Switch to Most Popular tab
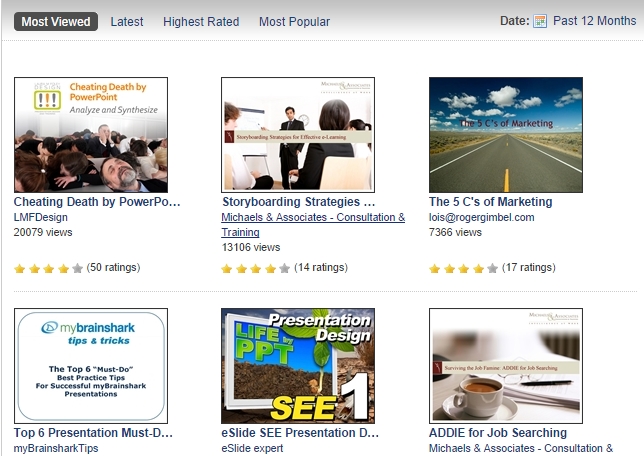644x456 pixels. [294, 22]
